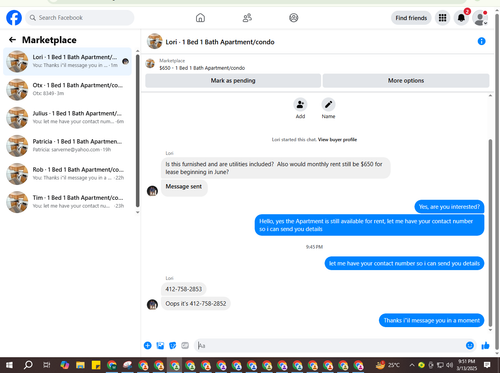Open more actions plus icon in composer

(x=148, y=346)
